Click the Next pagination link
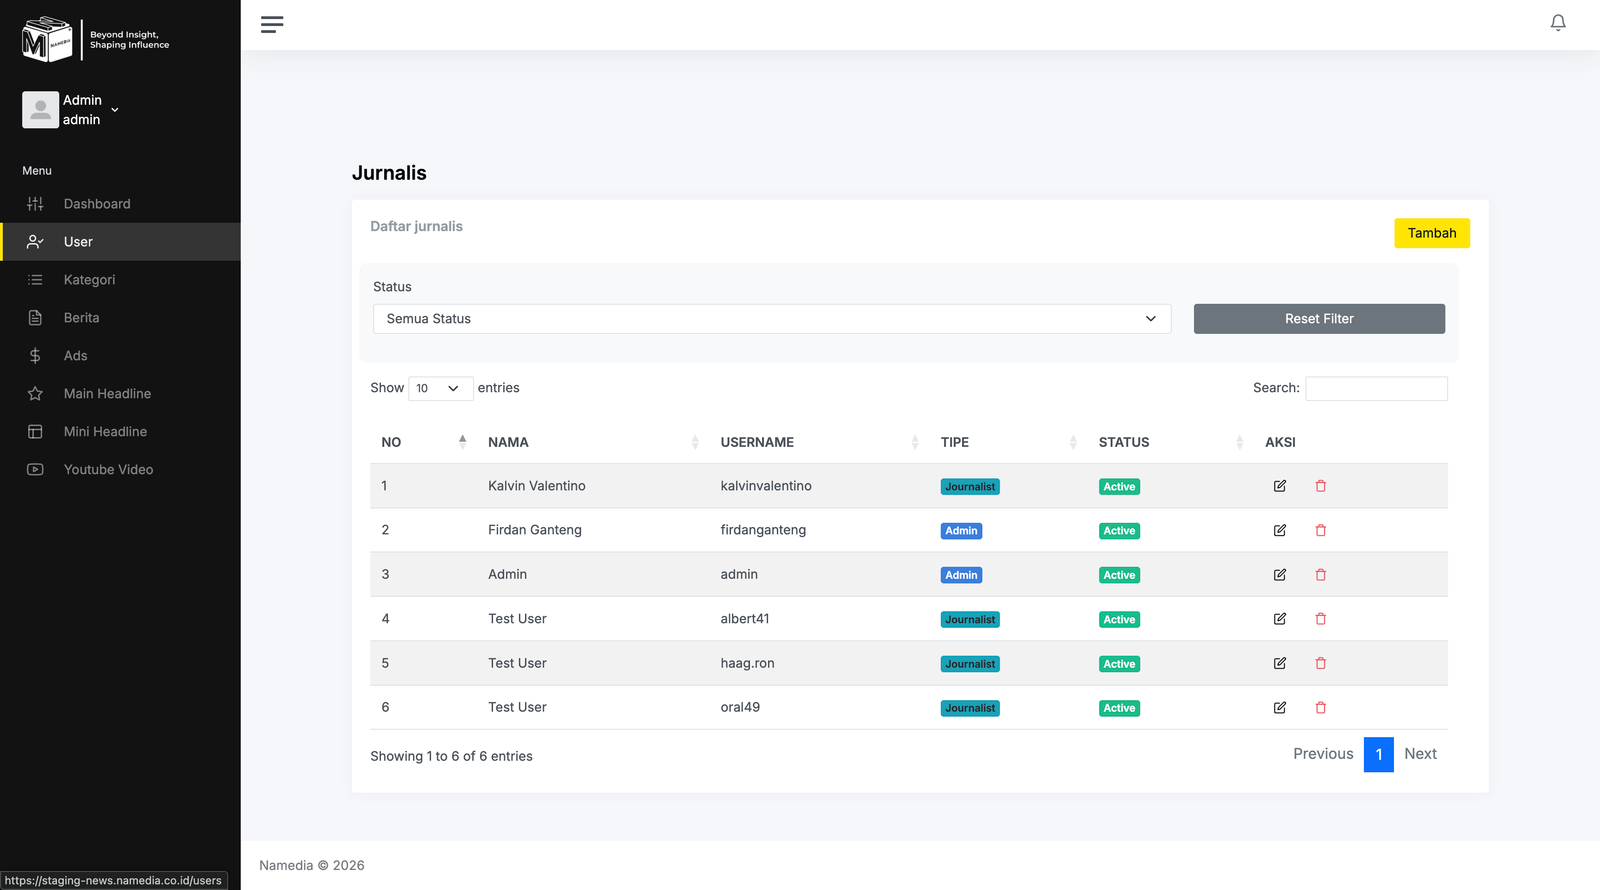The image size is (1600, 890). 1420,754
